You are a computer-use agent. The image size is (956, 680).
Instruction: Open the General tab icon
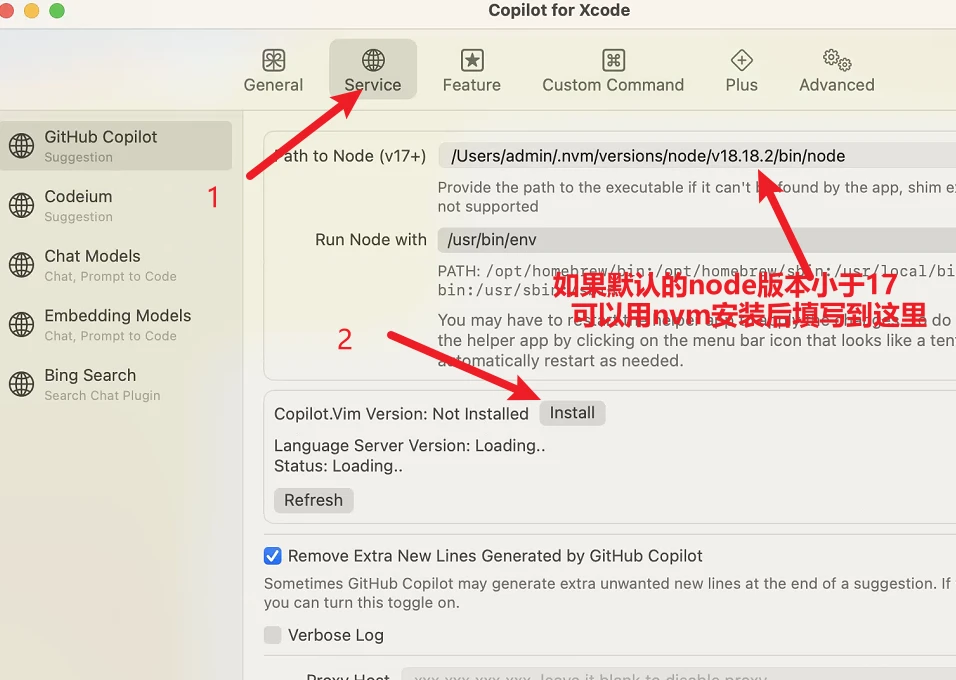273,60
